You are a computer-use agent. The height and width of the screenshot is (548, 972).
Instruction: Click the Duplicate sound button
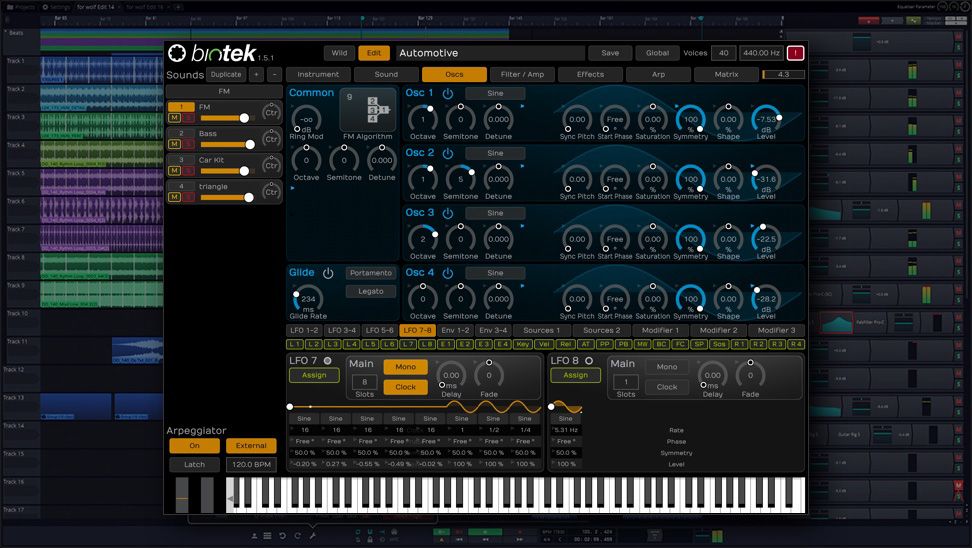click(x=226, y=74)
